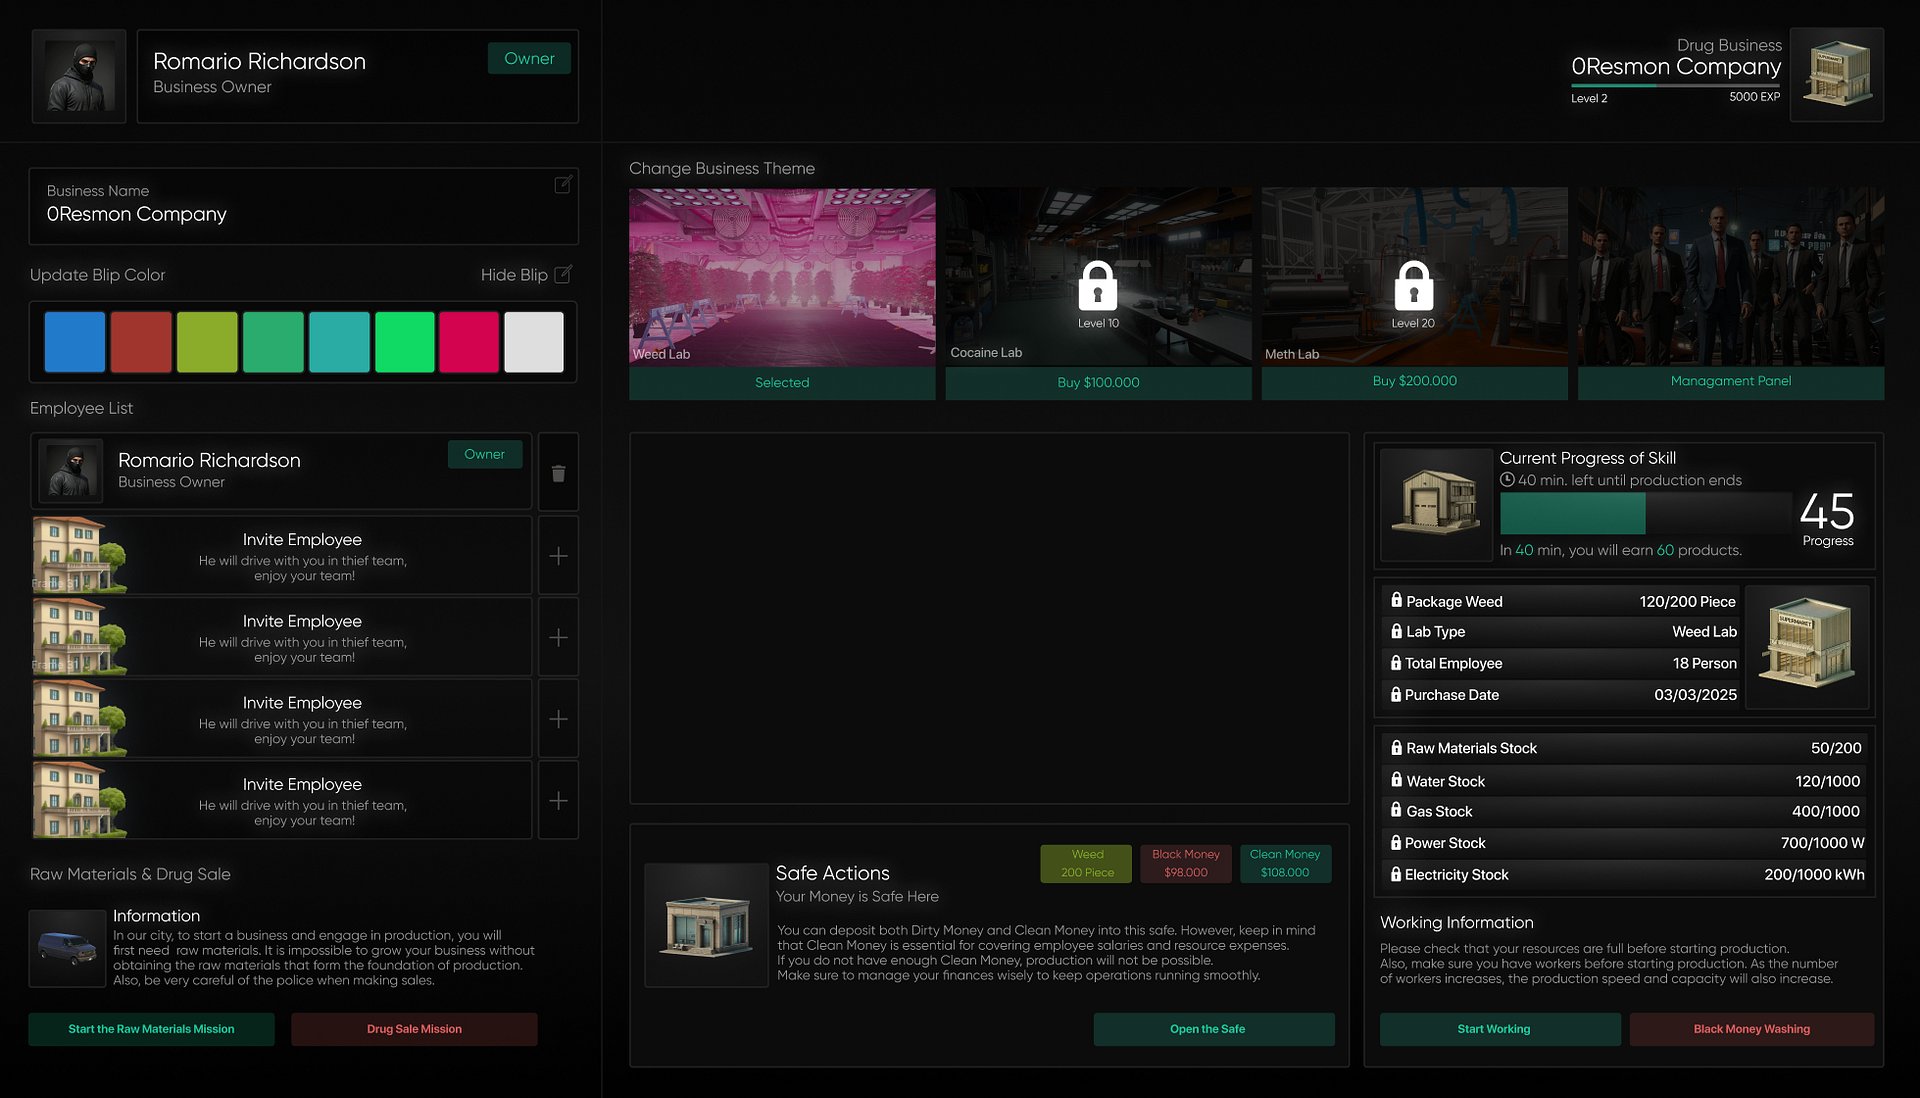Edit the business name using the pencil icon
Viewport: 1920px width, 1098px height.
click(563, 184)
